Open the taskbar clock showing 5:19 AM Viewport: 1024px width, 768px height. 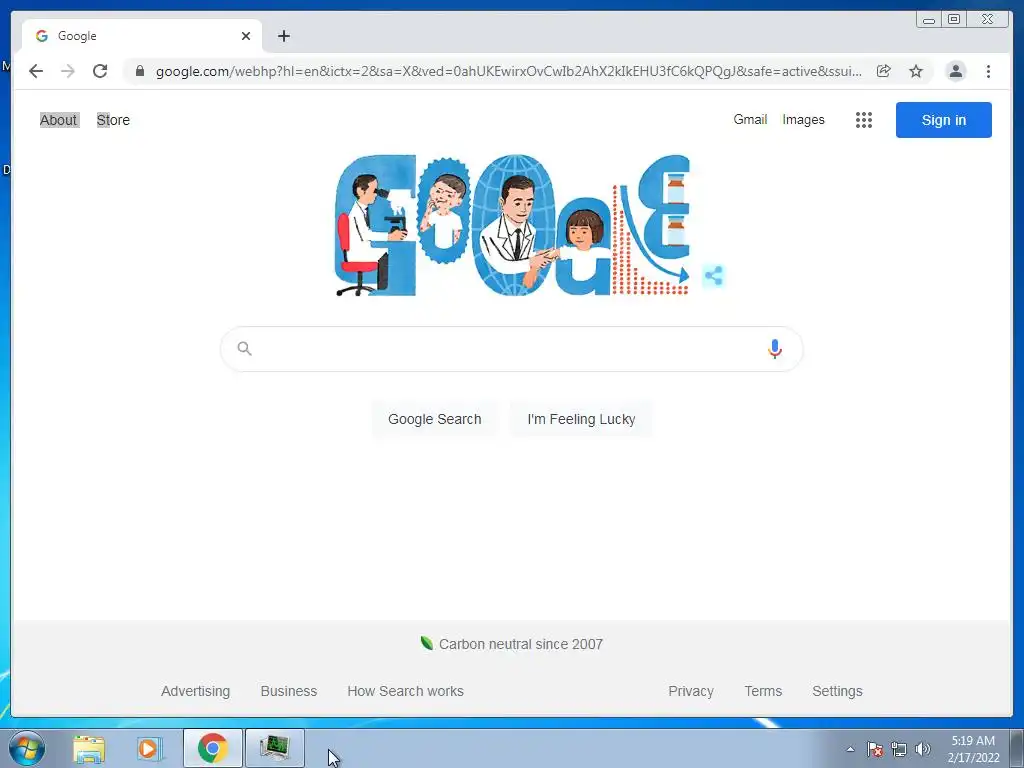[x=973, y=749]
